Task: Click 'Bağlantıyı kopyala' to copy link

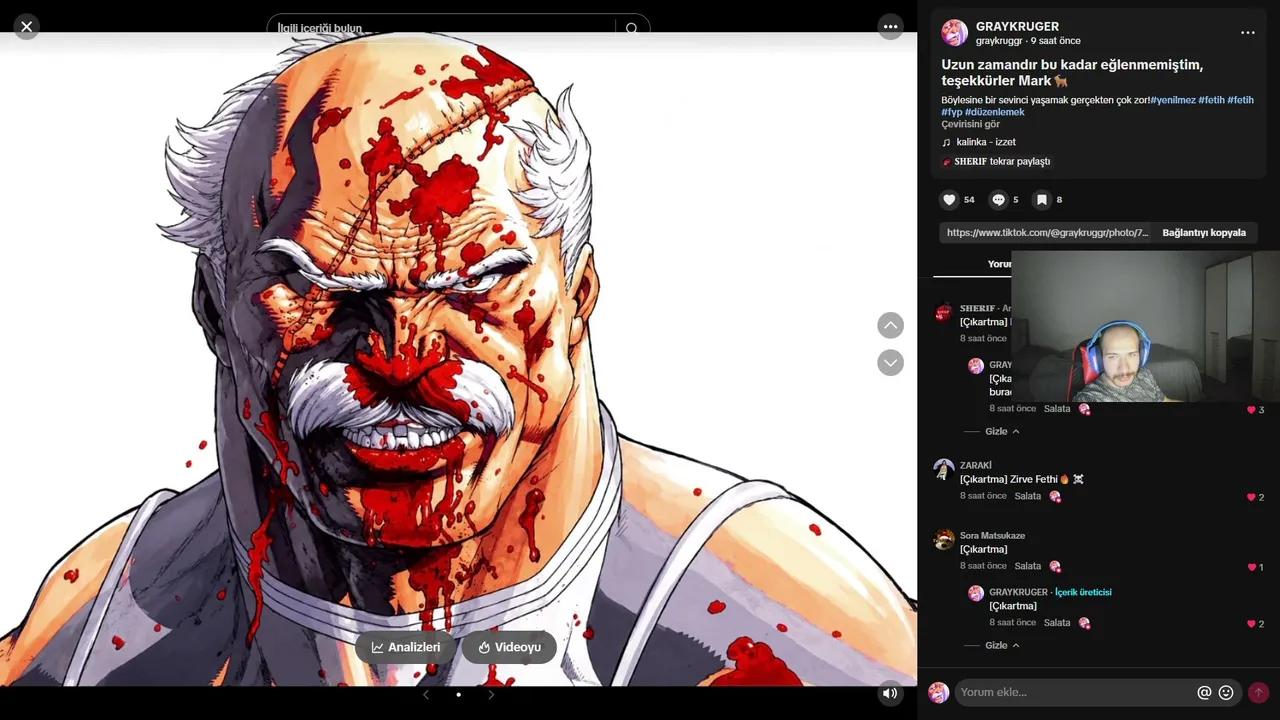Action: 1204,233
